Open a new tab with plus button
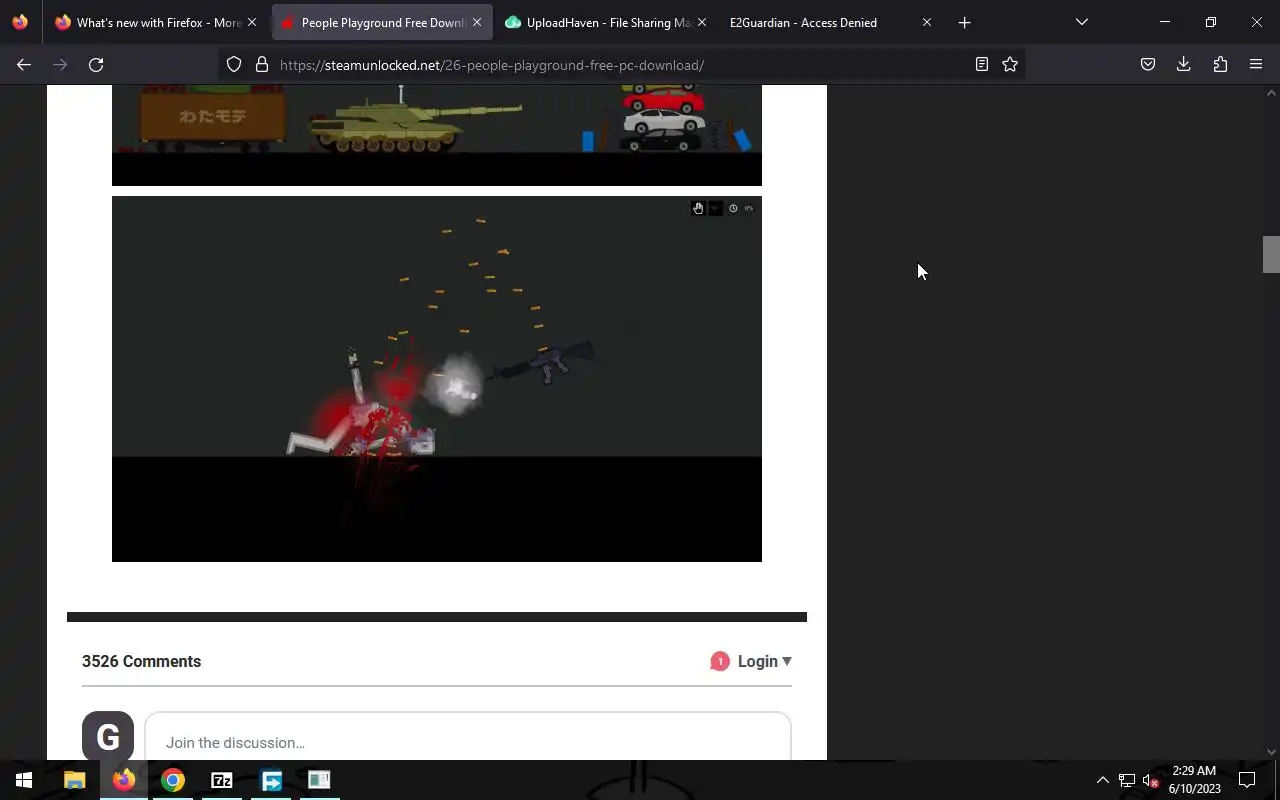 pos(965,22)
